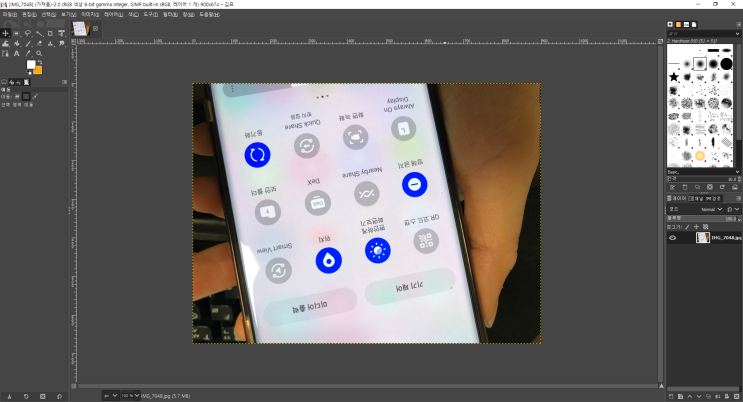Switch to the Fonts tab in brushes dock
This screenshot has height=402, width=743.
[686, 24]
